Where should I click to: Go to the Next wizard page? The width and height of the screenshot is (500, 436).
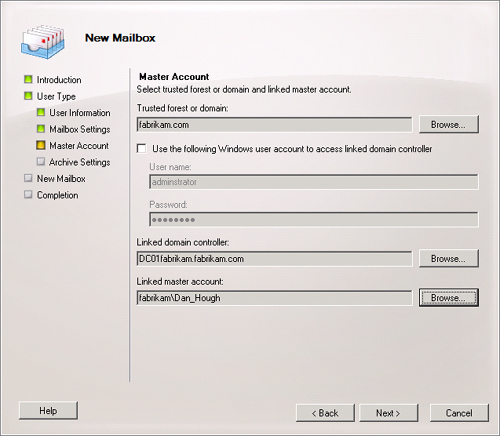point(388,413)
